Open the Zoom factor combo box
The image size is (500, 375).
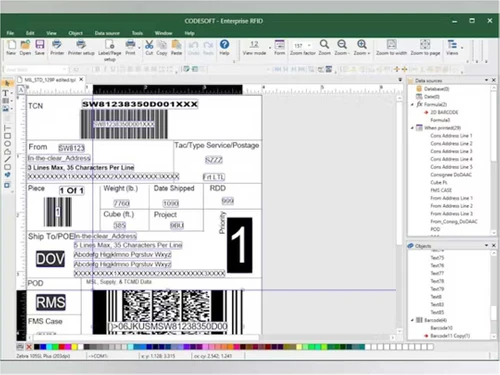302,45
